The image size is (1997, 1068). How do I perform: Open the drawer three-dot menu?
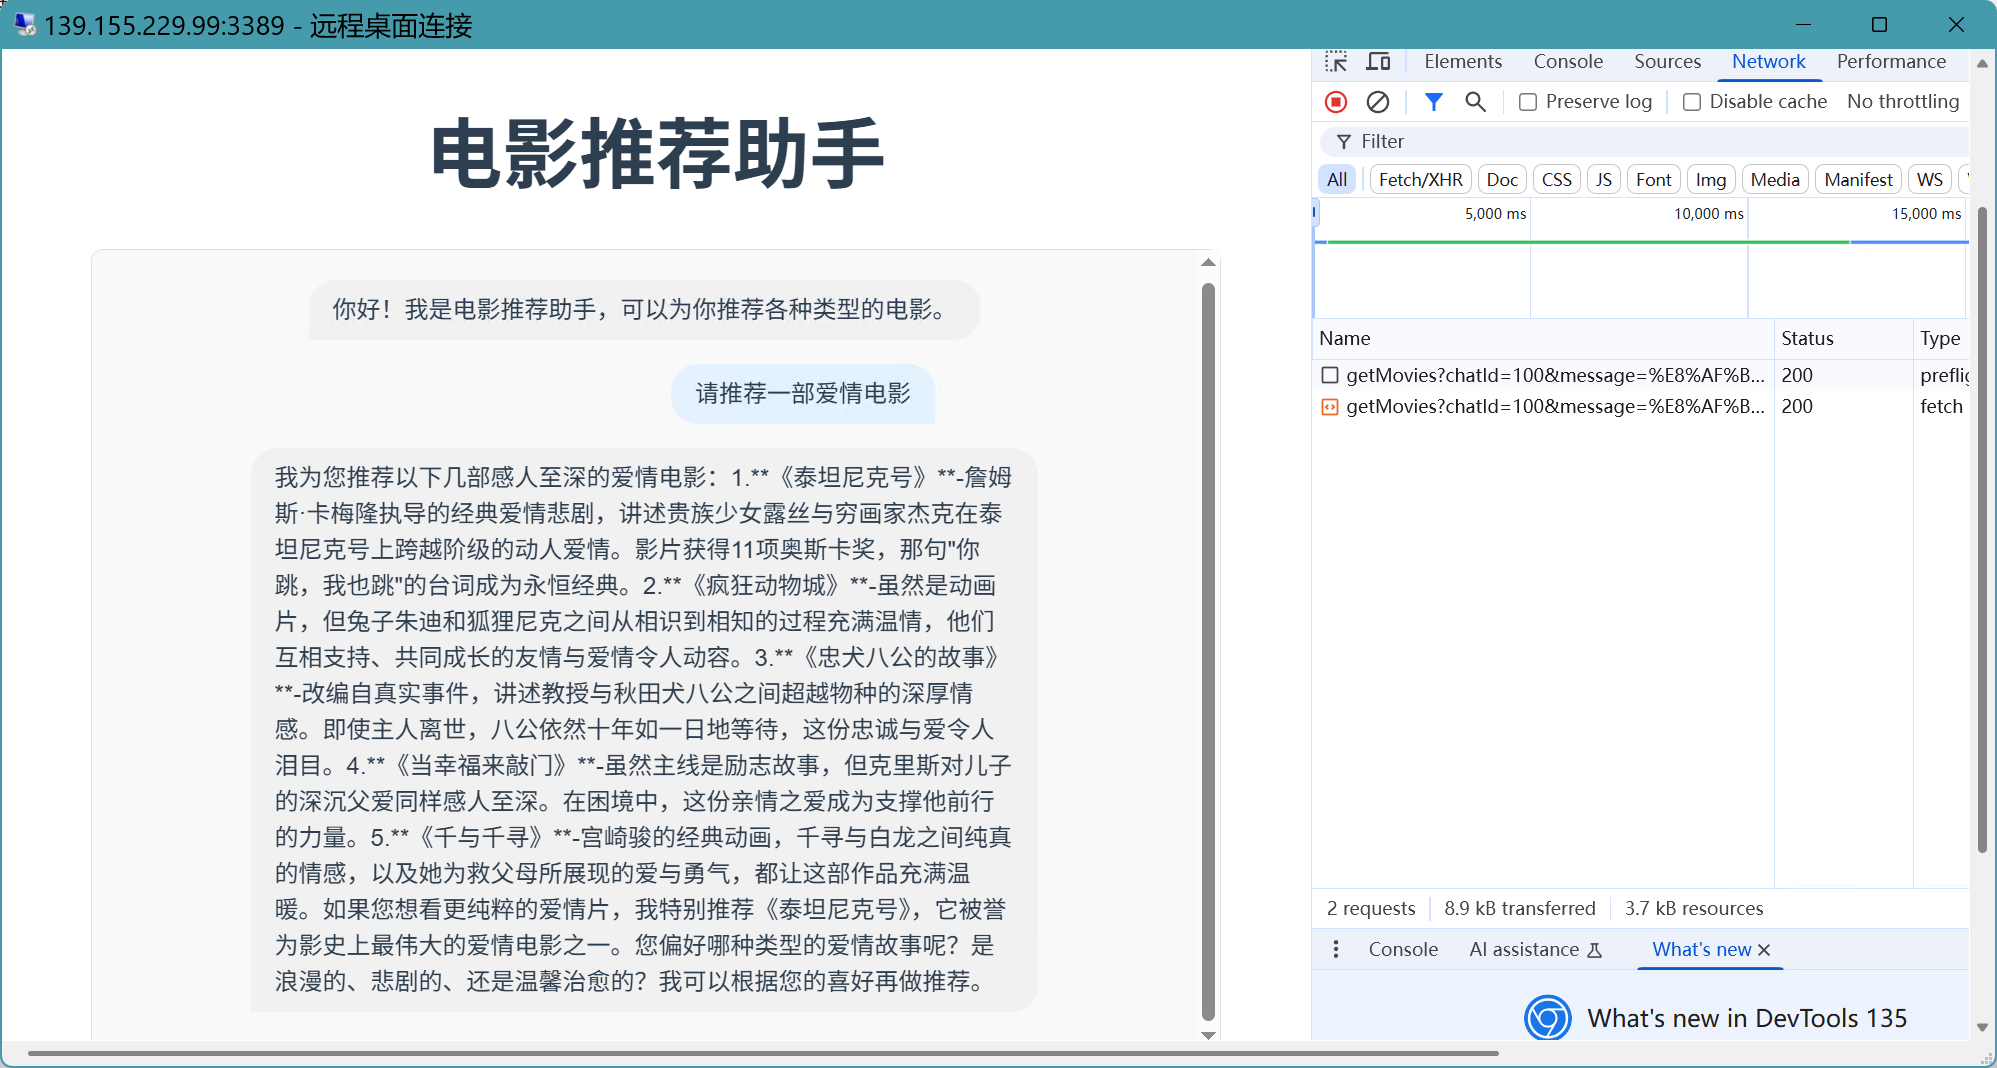[1336, 949]
